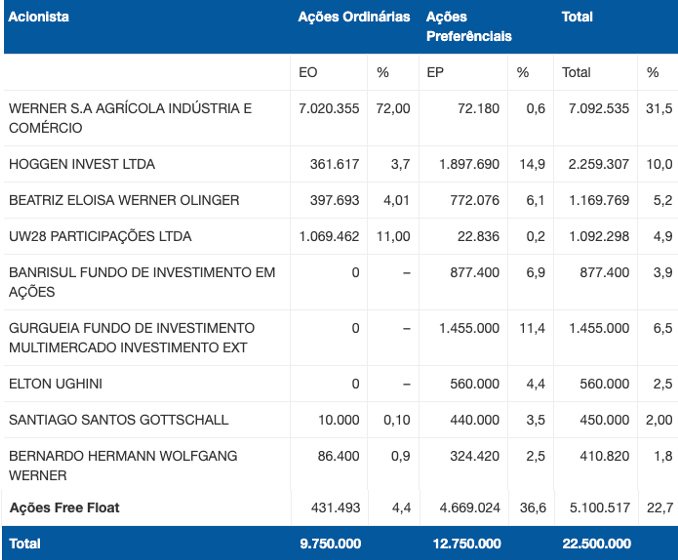Click the Ações Preferenciais header
The width and height of the screenshot is (678, 560).
tap(469, 26)
